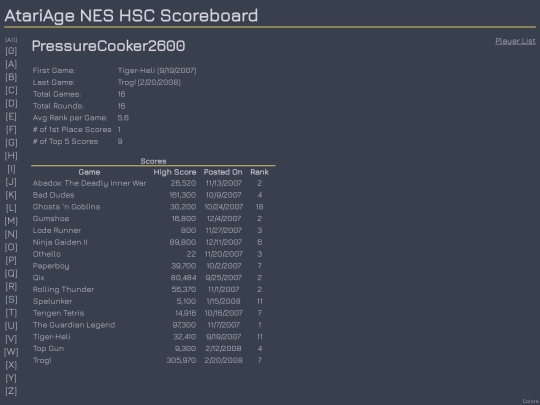Filter players by letter [Z]
Image resolution: width=540 pixels, height=405 pixels.
point(11,391)
